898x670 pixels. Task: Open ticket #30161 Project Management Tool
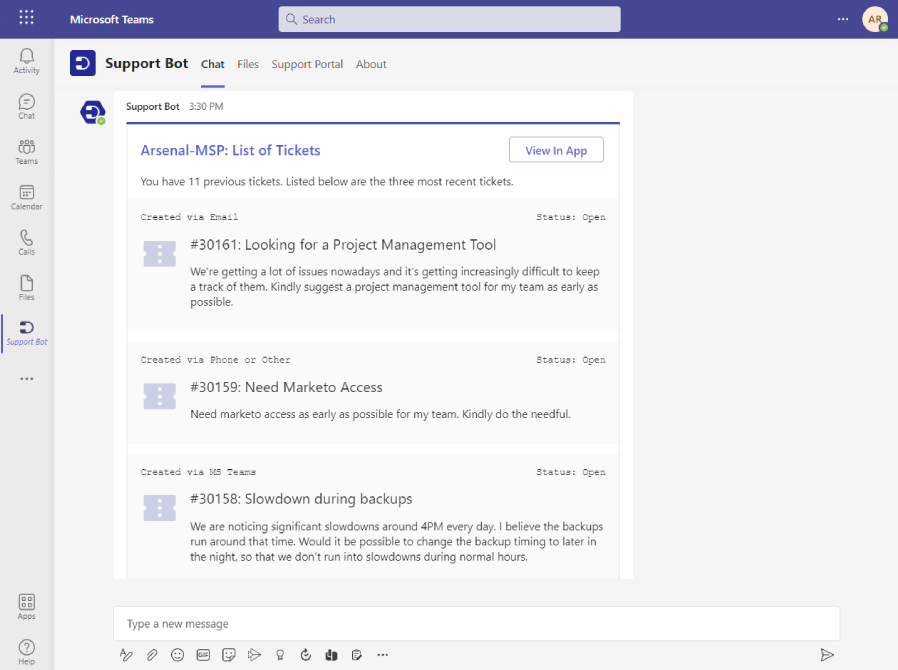(343, 245)
